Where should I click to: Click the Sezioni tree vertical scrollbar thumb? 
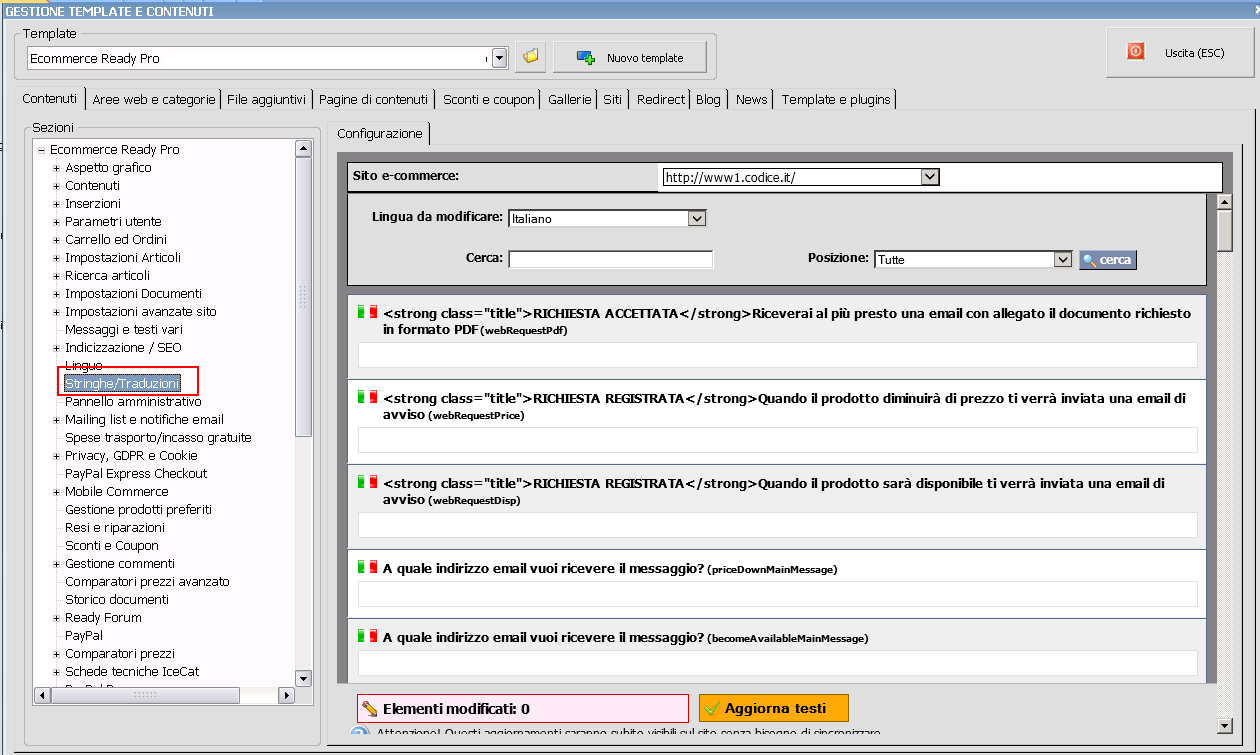coord(304,296)
